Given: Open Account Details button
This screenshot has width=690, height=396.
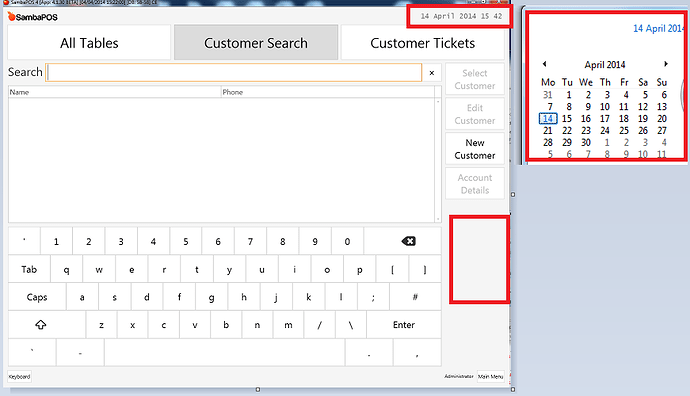Looking at the screenshot, I should click(475, 184).
